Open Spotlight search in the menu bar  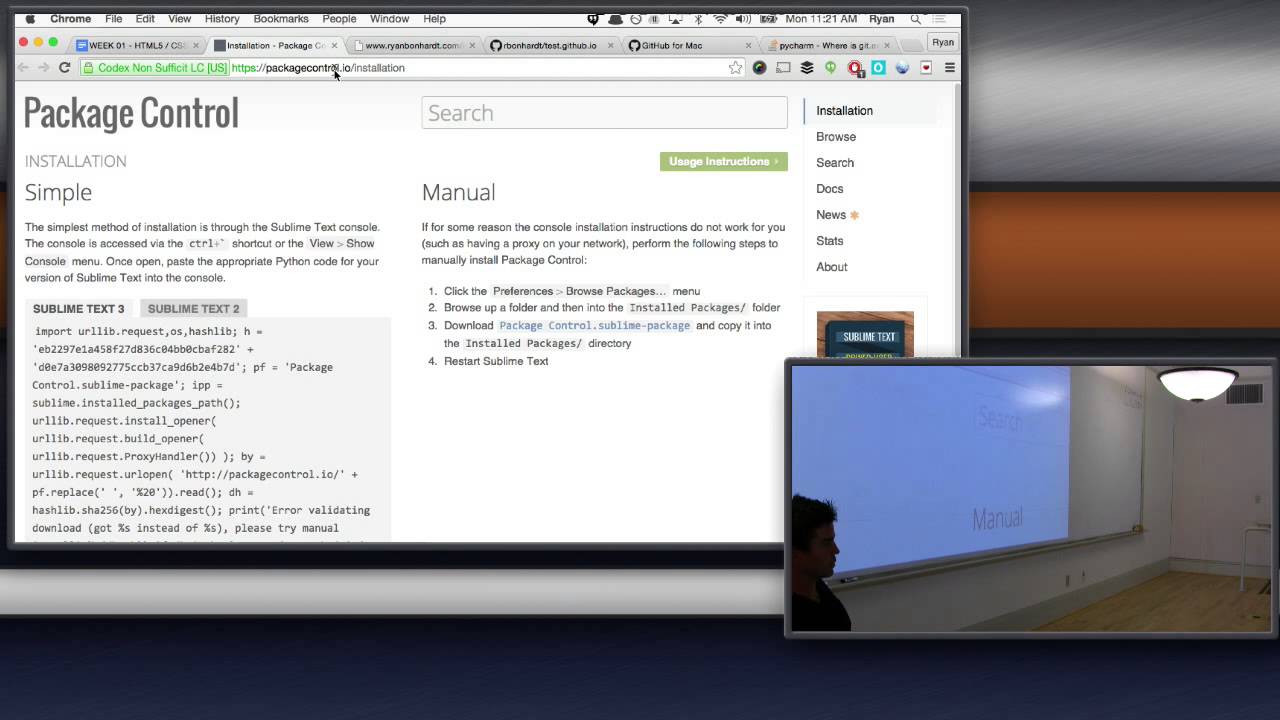click(915, 19)
